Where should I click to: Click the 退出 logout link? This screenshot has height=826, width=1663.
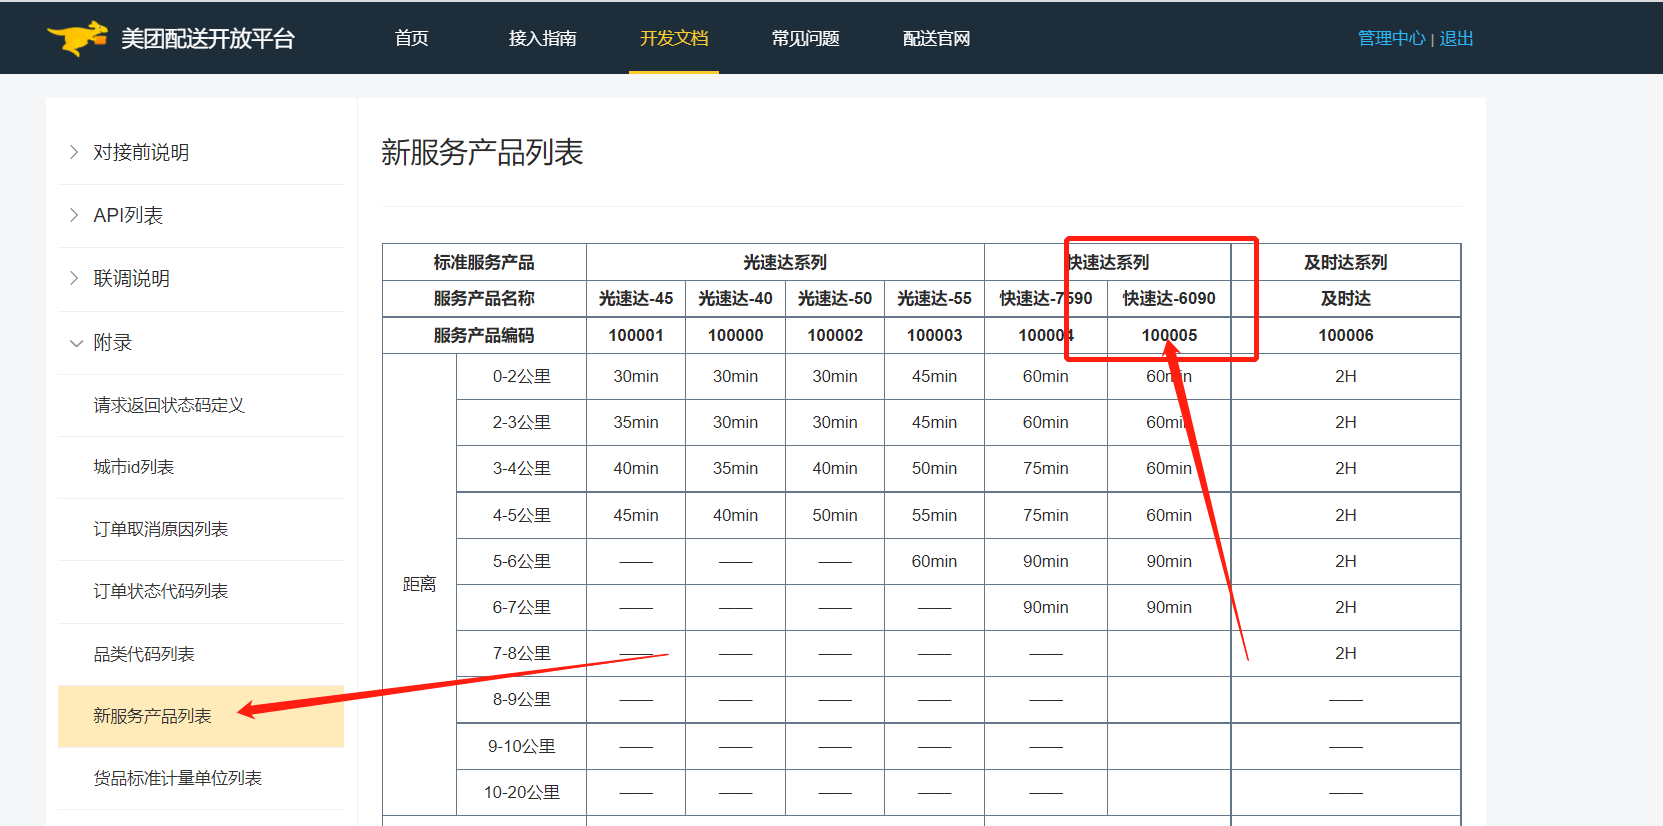click(1456, 38)
